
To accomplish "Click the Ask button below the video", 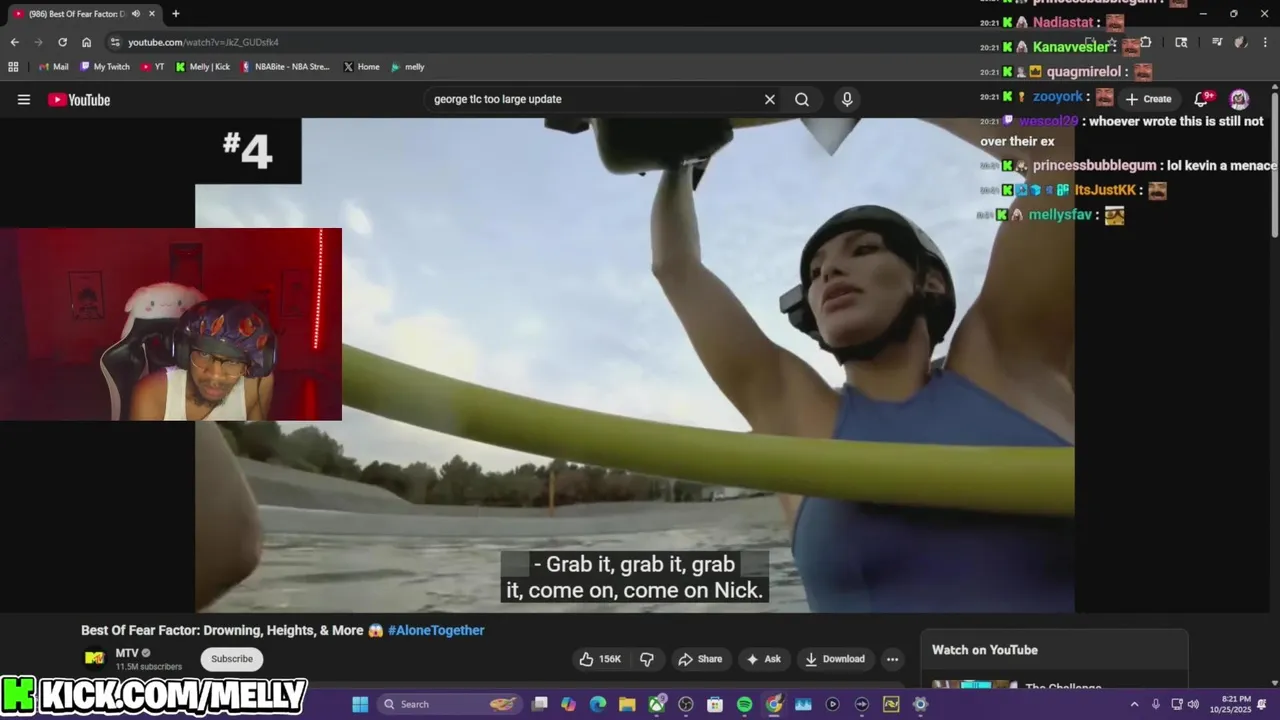I will (763, 659).
